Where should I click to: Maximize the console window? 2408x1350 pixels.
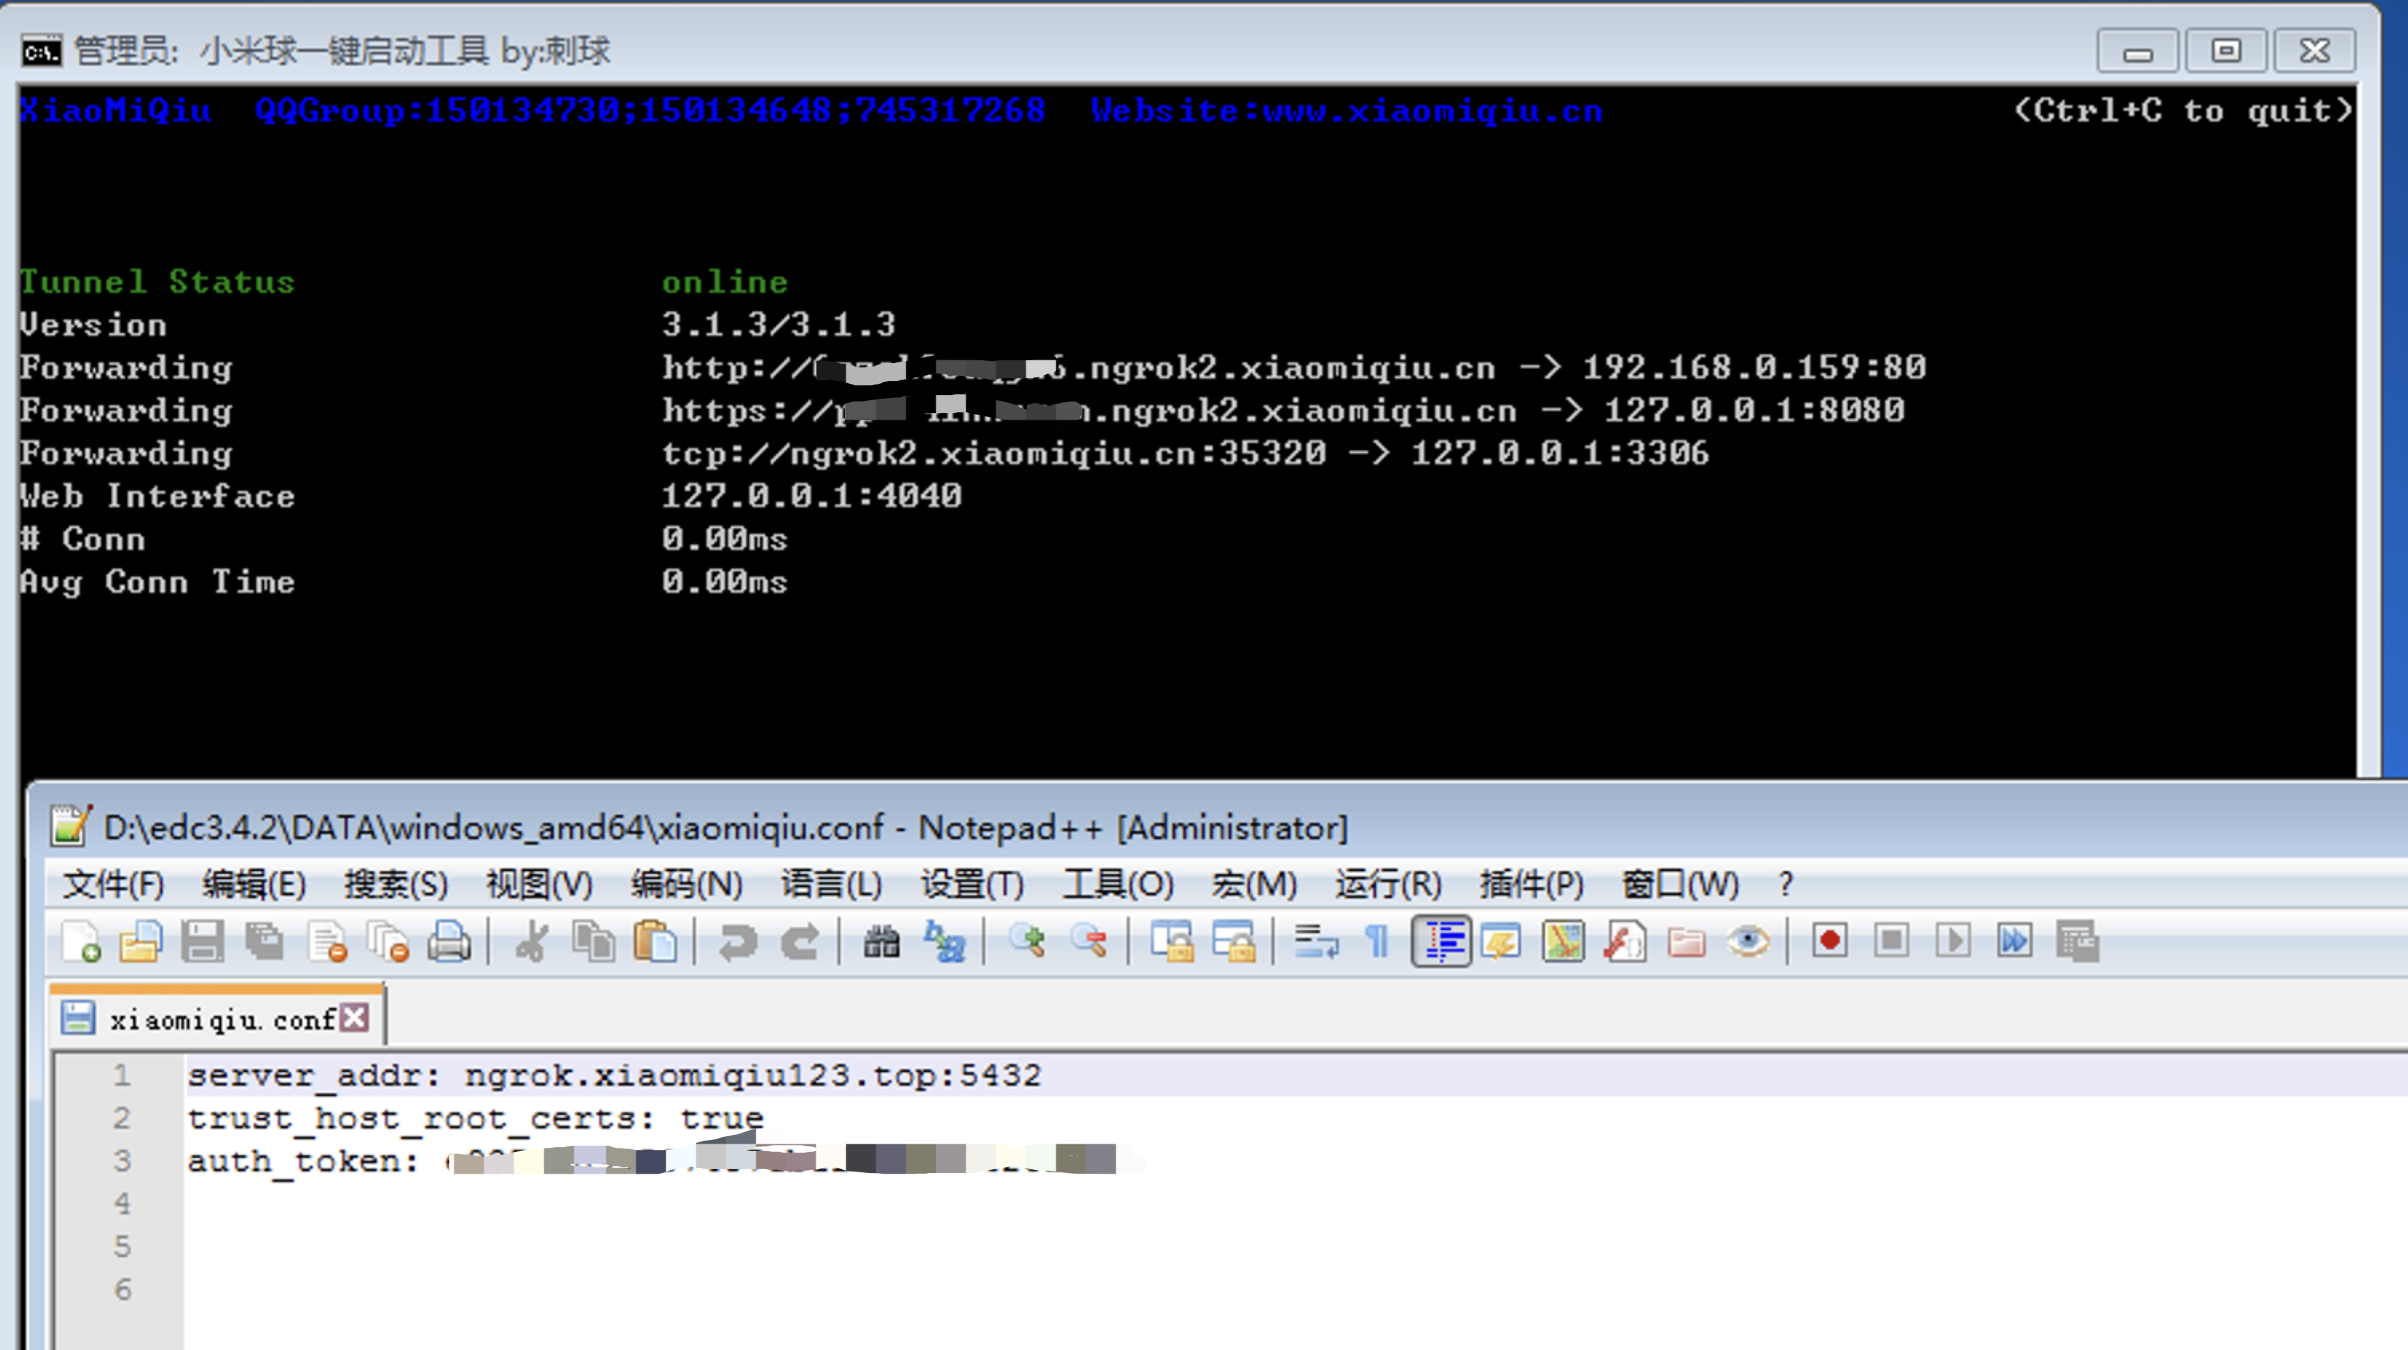point(2226,51)
